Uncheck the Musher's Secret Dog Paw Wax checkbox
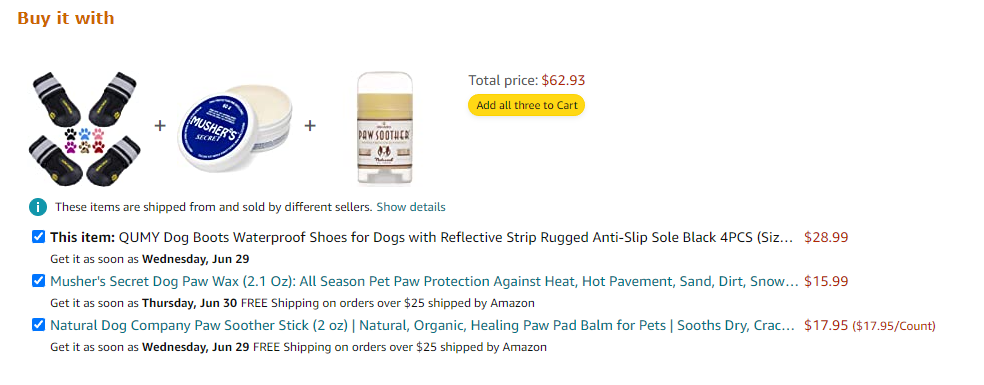The image size is (984, 385). pyautogui.click(x=38, y=281)
